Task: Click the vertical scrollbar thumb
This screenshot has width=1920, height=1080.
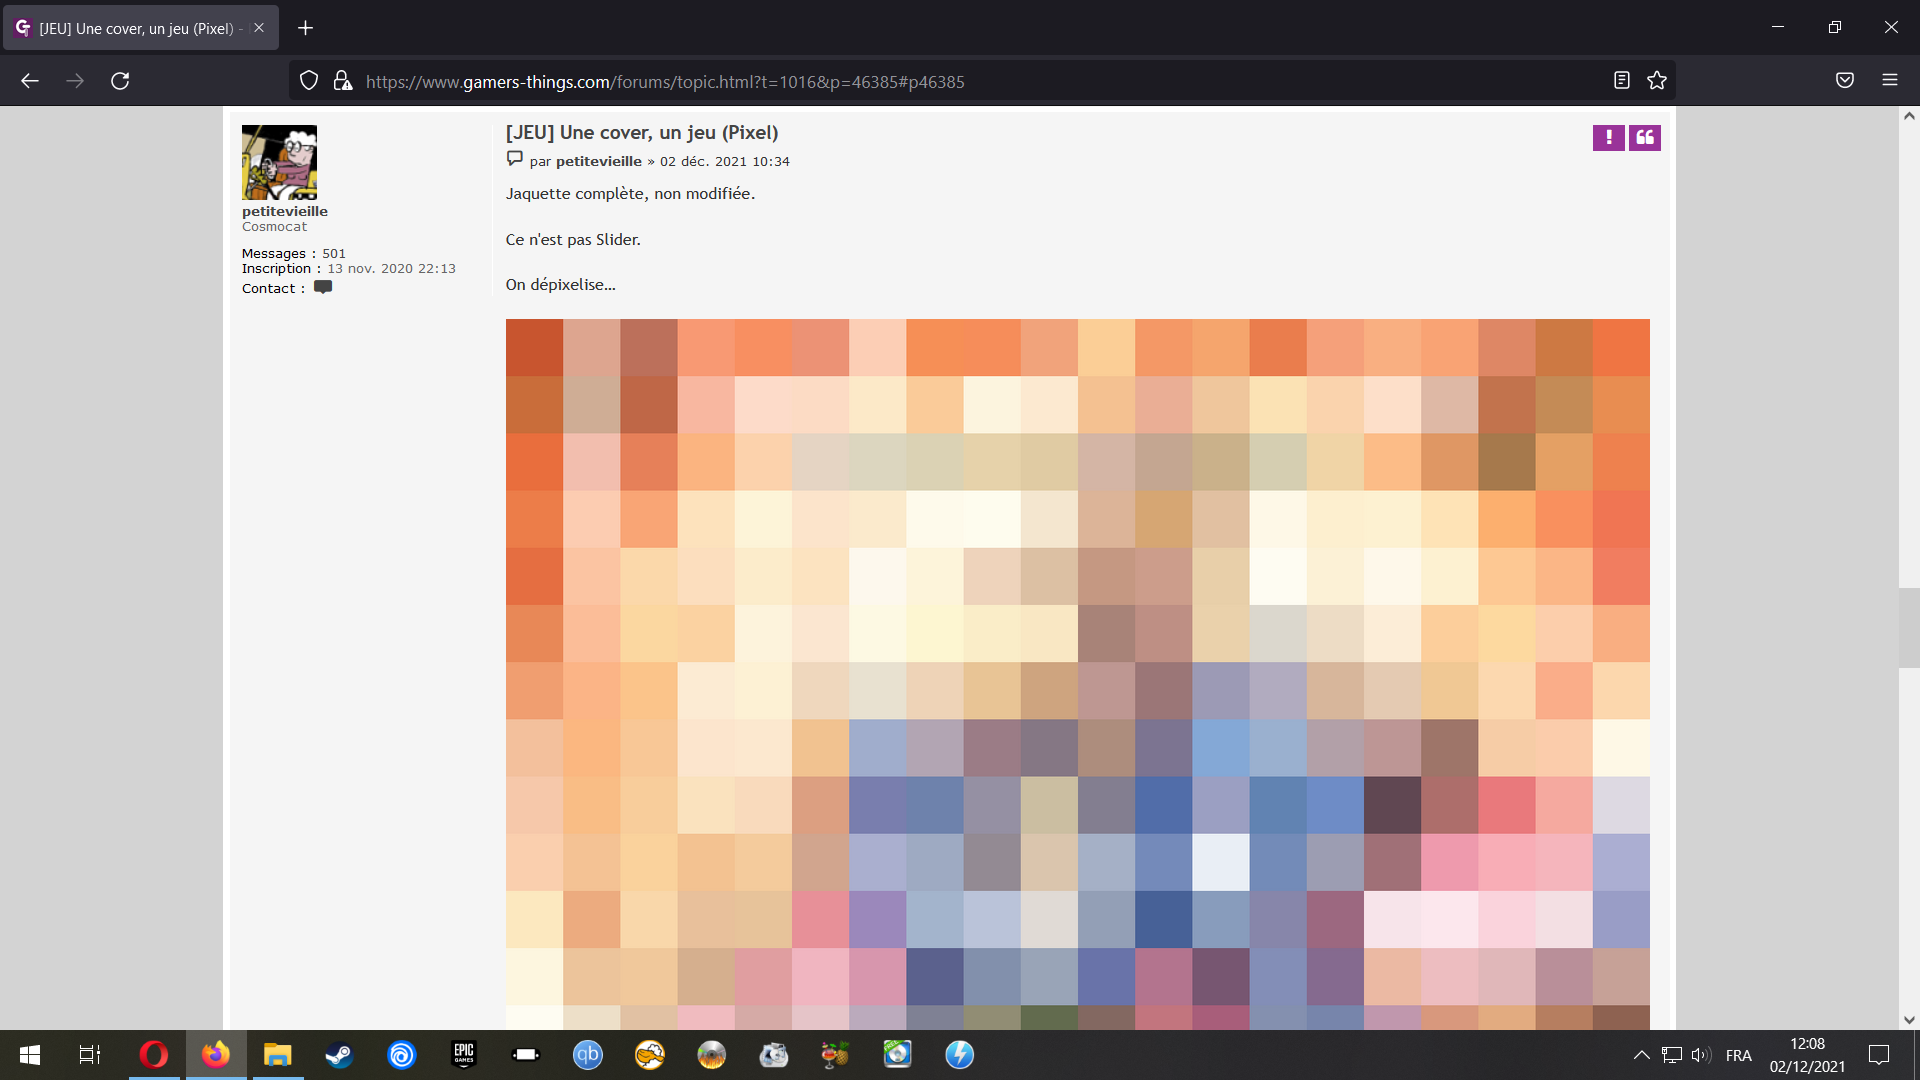Action: point(1909,628)
